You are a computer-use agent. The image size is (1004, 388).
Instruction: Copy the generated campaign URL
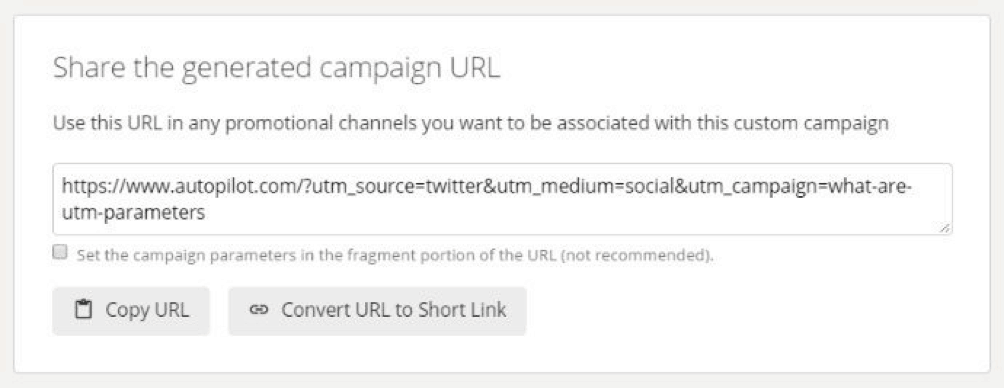pyautogui.click(x=131, y=311)
